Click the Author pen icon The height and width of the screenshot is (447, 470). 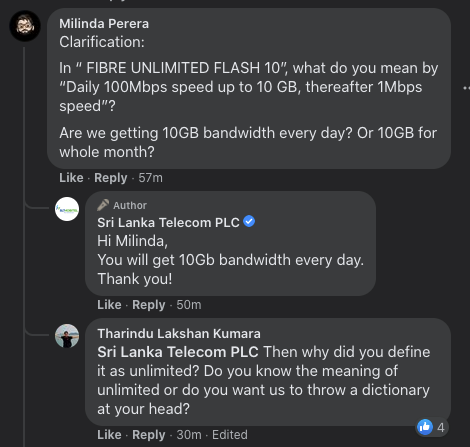(103, 205)
